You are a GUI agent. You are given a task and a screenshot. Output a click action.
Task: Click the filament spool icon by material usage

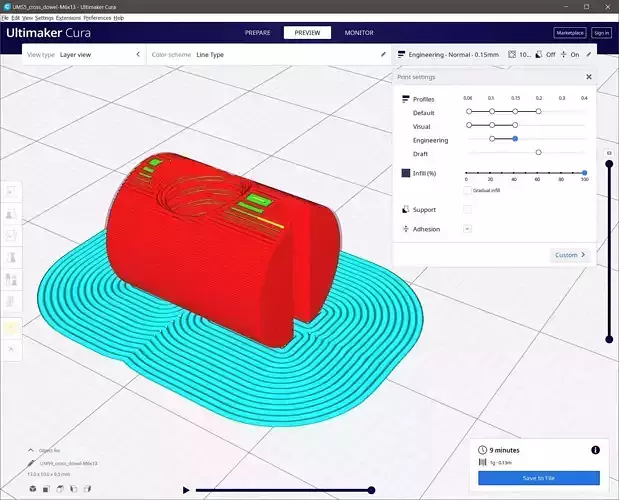click(482, 463)
